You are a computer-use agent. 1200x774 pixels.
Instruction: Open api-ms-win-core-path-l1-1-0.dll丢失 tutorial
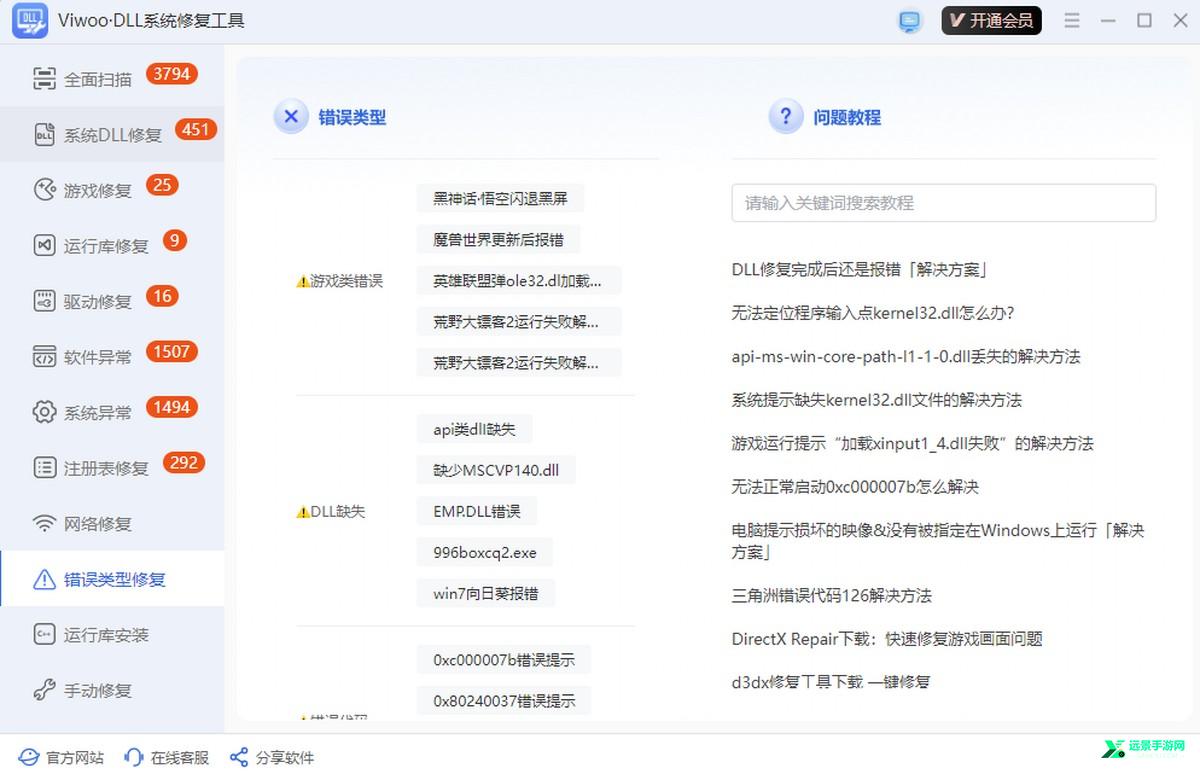pos(906,356)
